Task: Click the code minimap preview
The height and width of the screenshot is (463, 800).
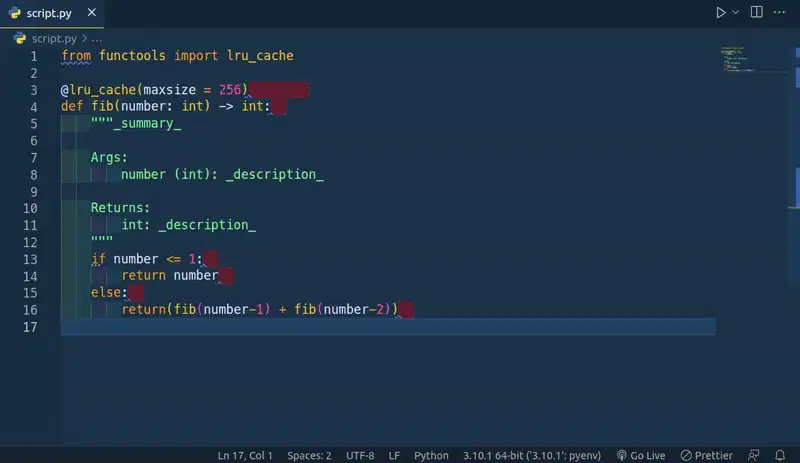Action: pyautogui.click(x=737, y=59)
